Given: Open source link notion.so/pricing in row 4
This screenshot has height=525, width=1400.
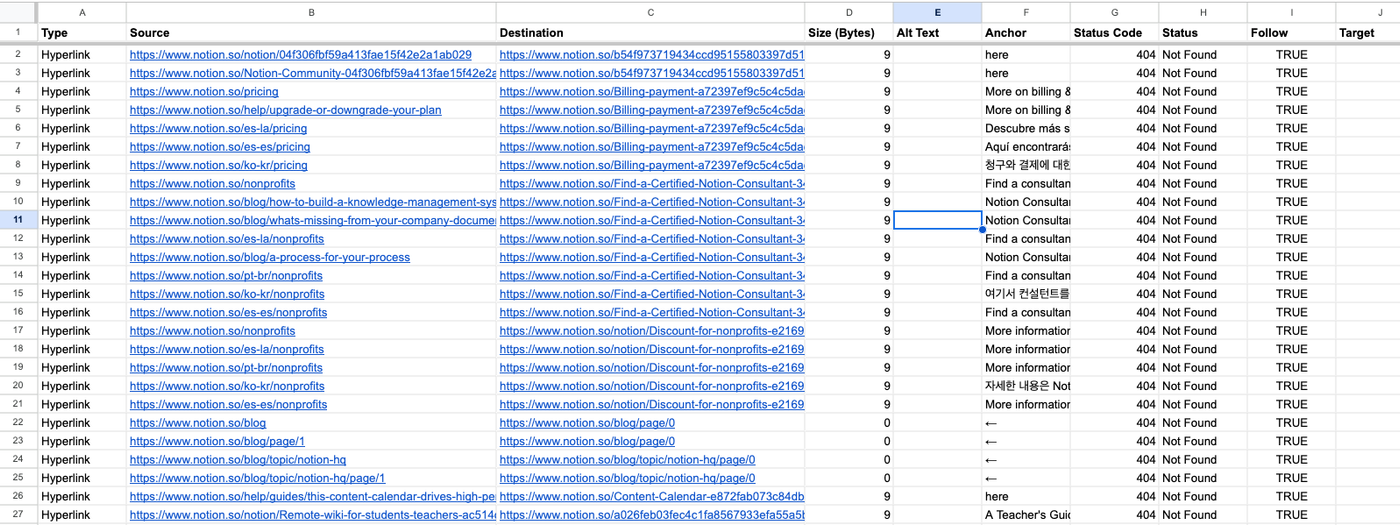Looking at the screenshot, I should [x=204, y=92].
